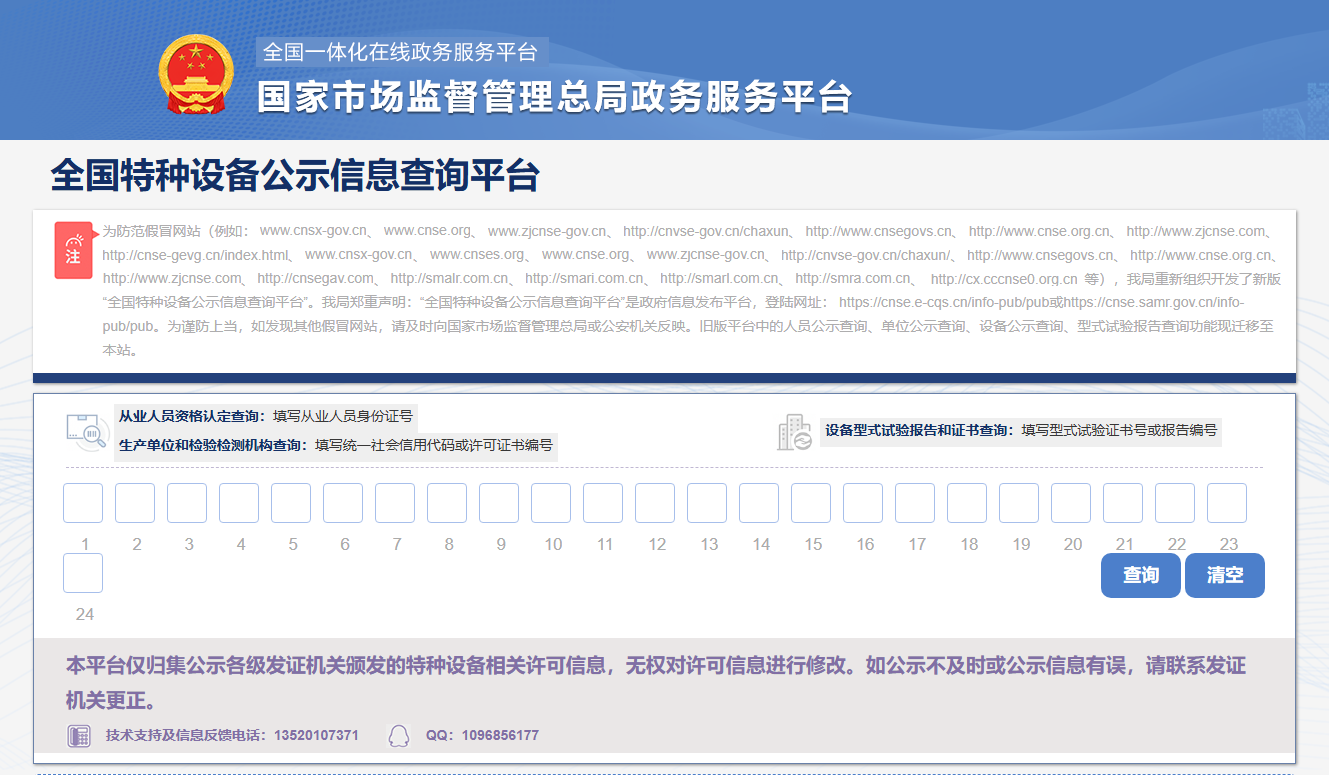This screenshot has height=775, width=1330.
Task: Click the 查询 query button
Action: tap(1140, 575)
